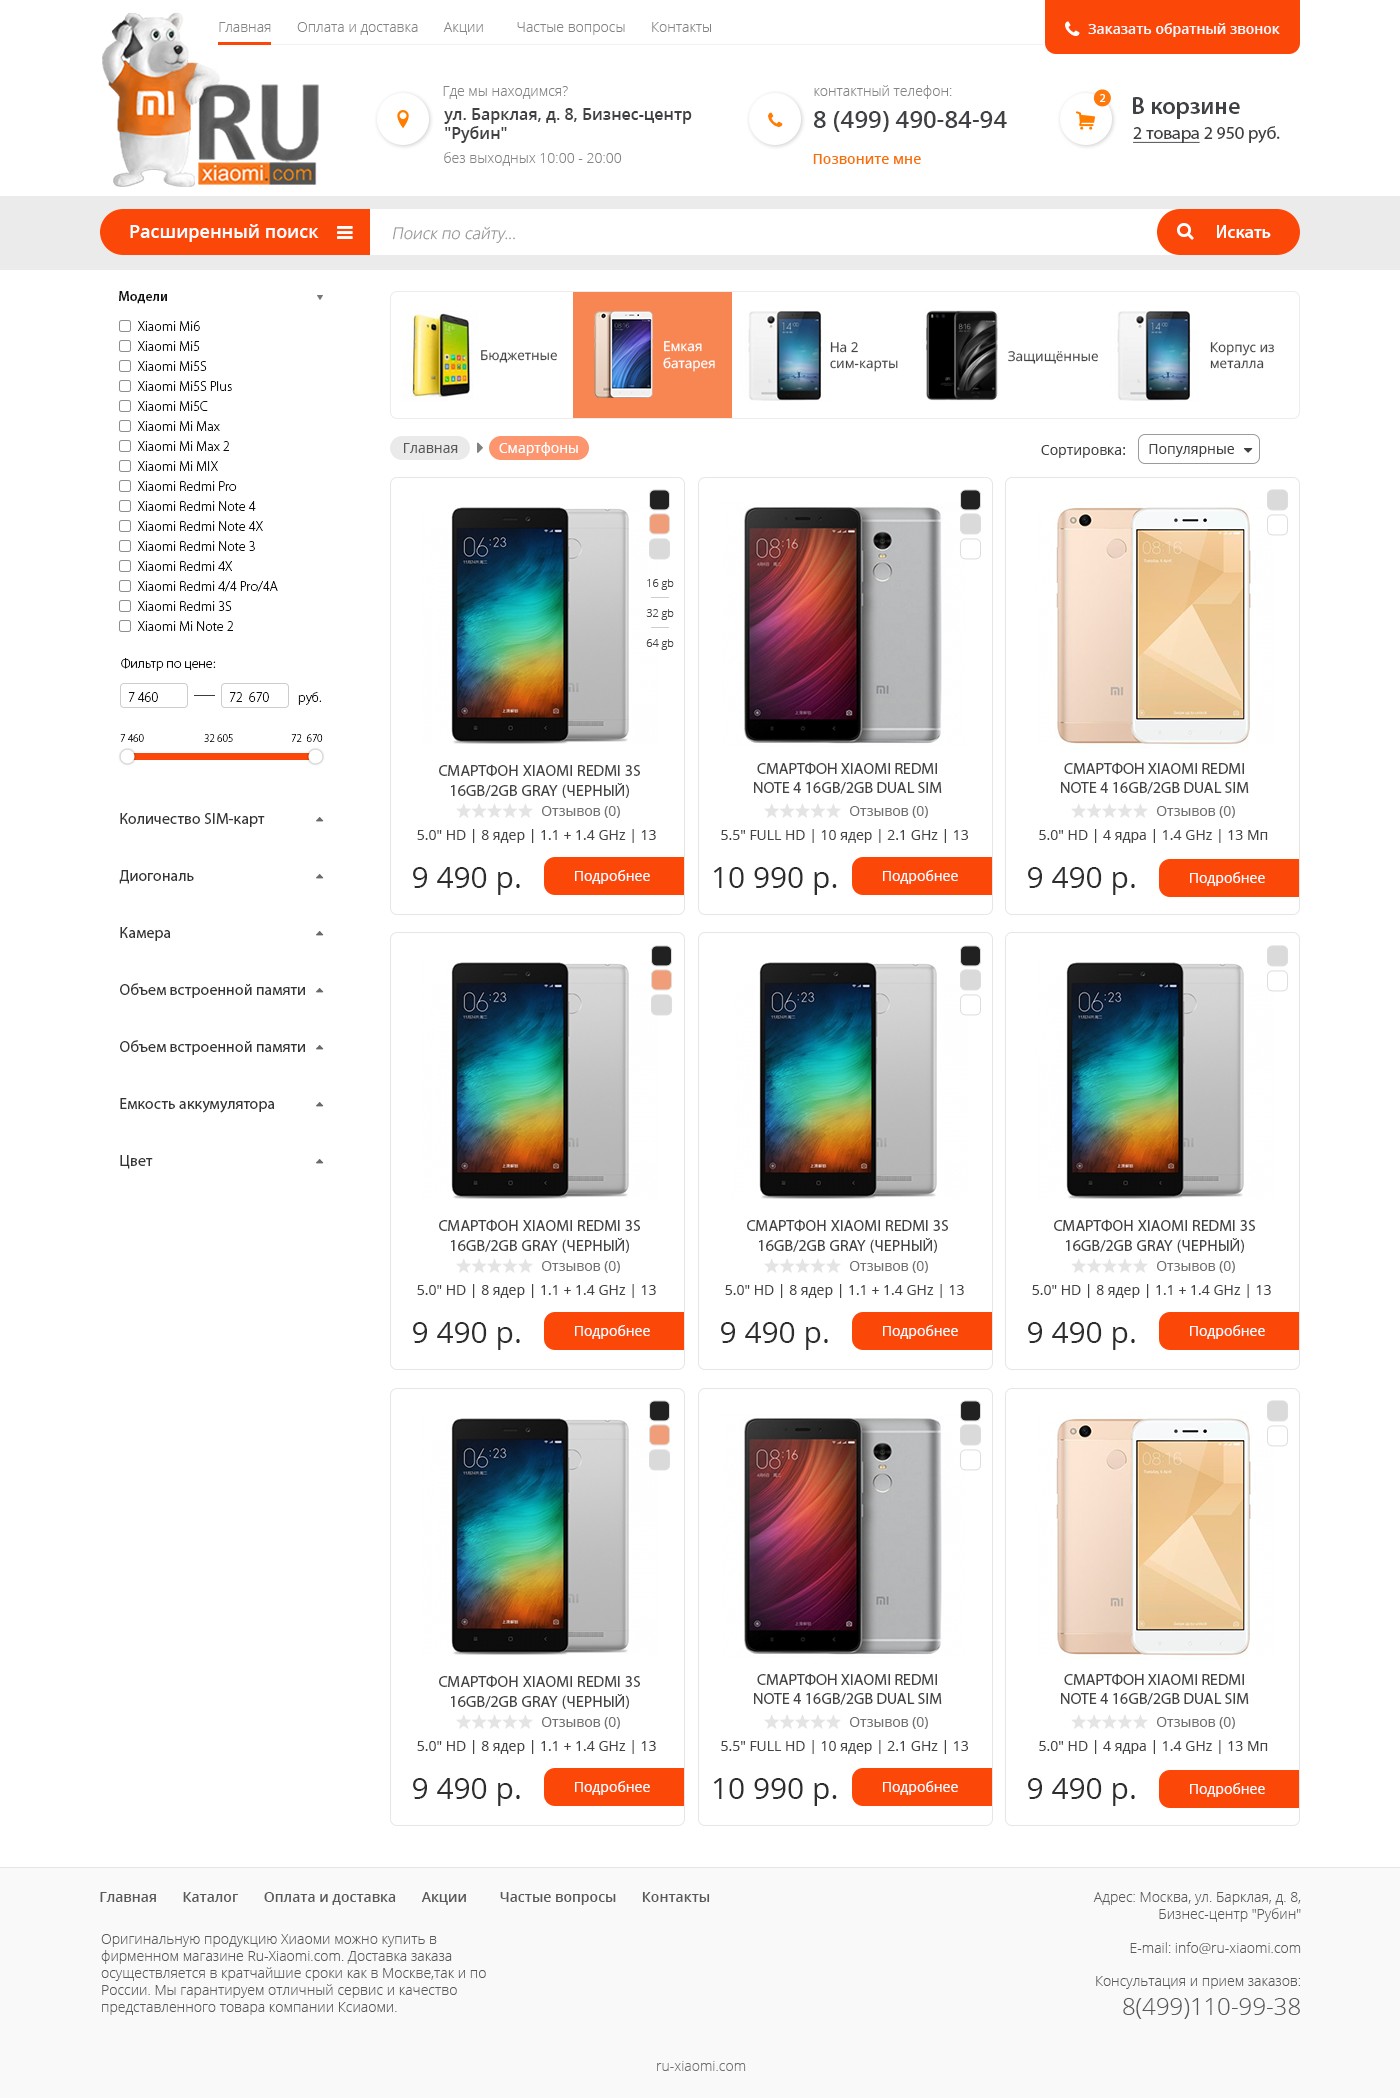Click the location pin icon
Viewport: 1400px width, 2098px height.
coord(403,119)
